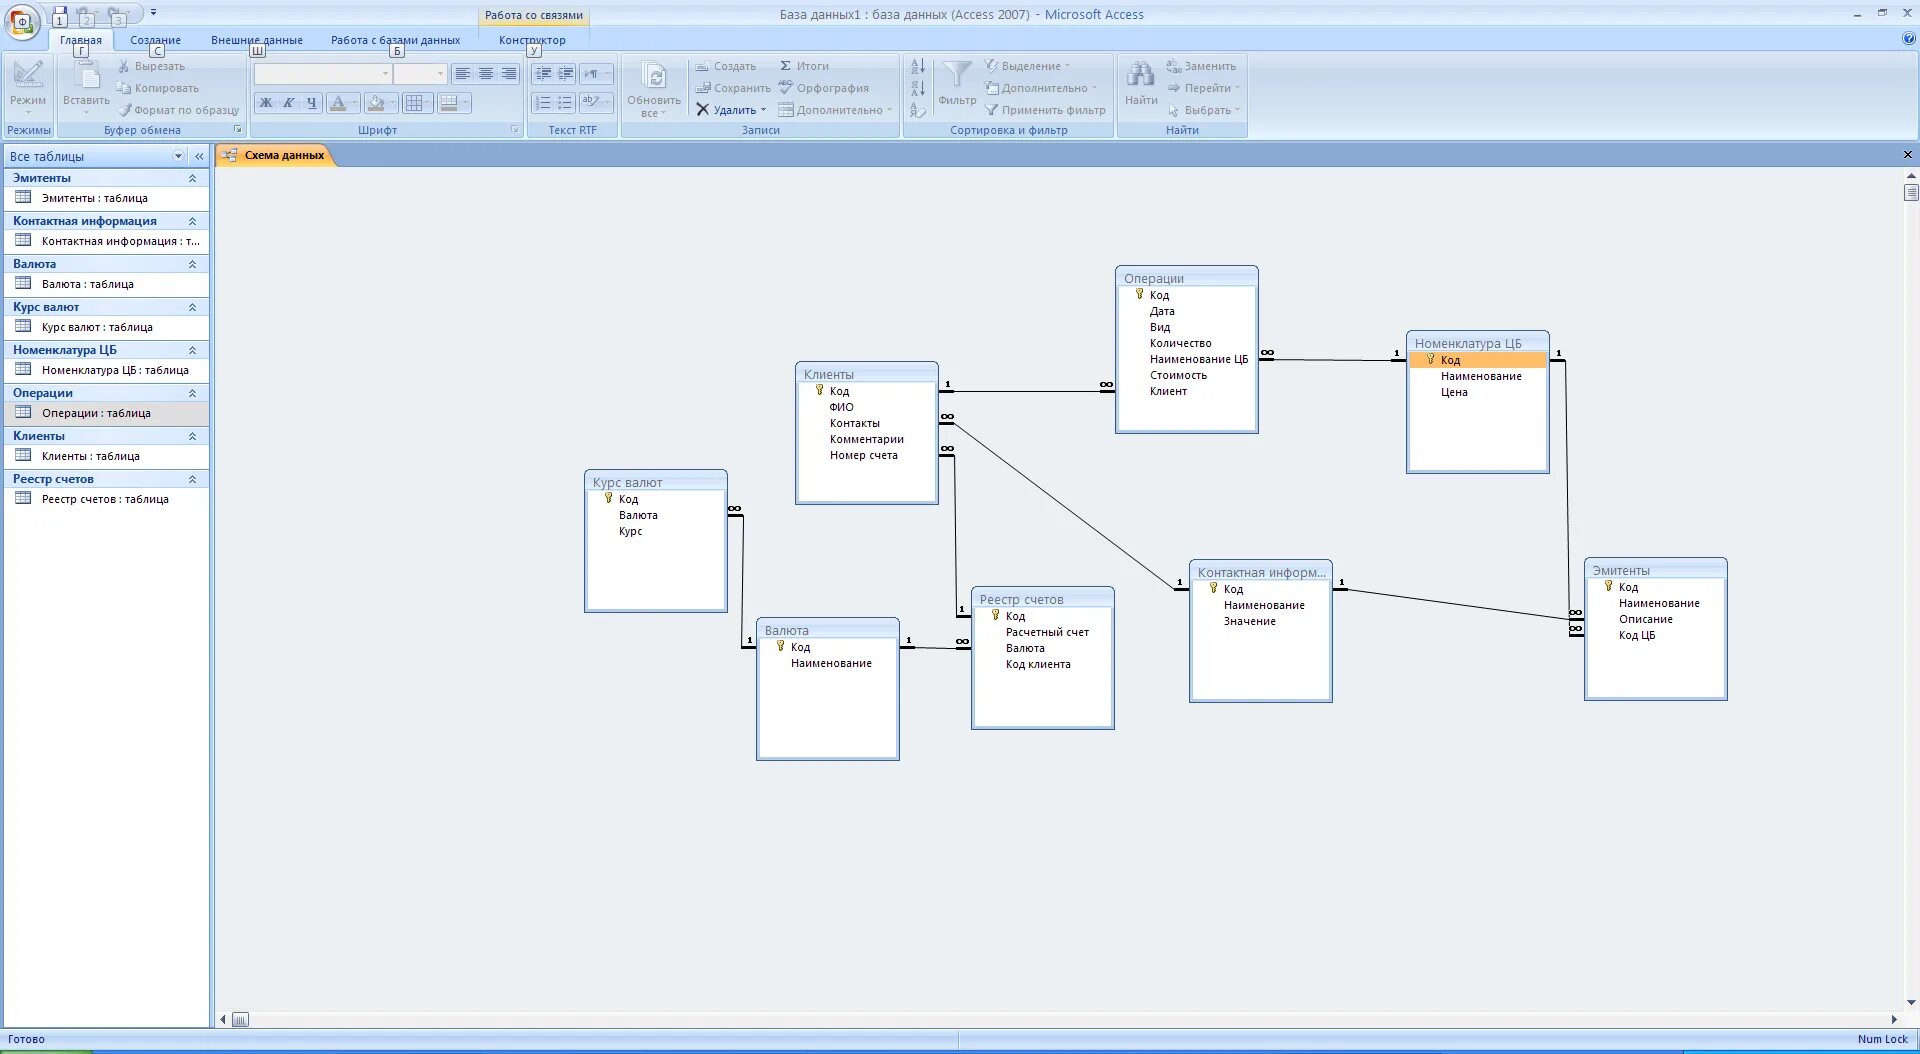Select the Схема данных document tab
The height and width of the screenshot is (1054, 1920).
point(276,155)
